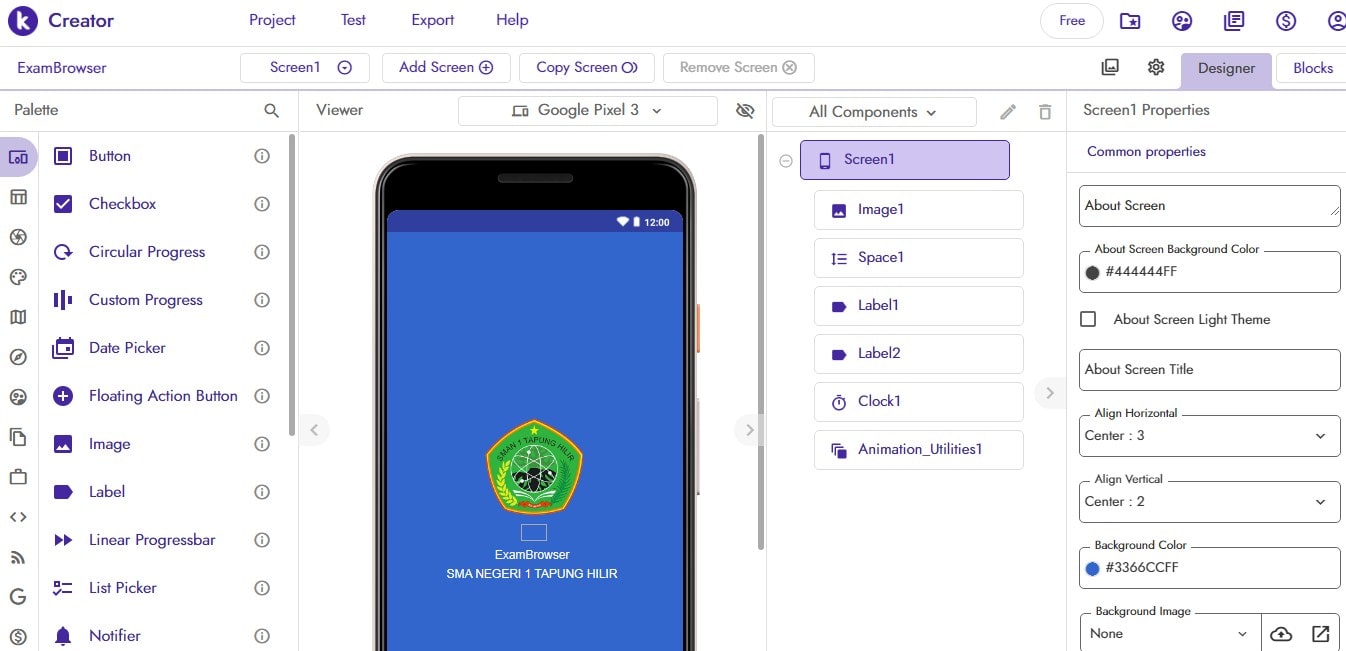Open the Layout palette category
Screen dimensions: 1346x651
17,197
